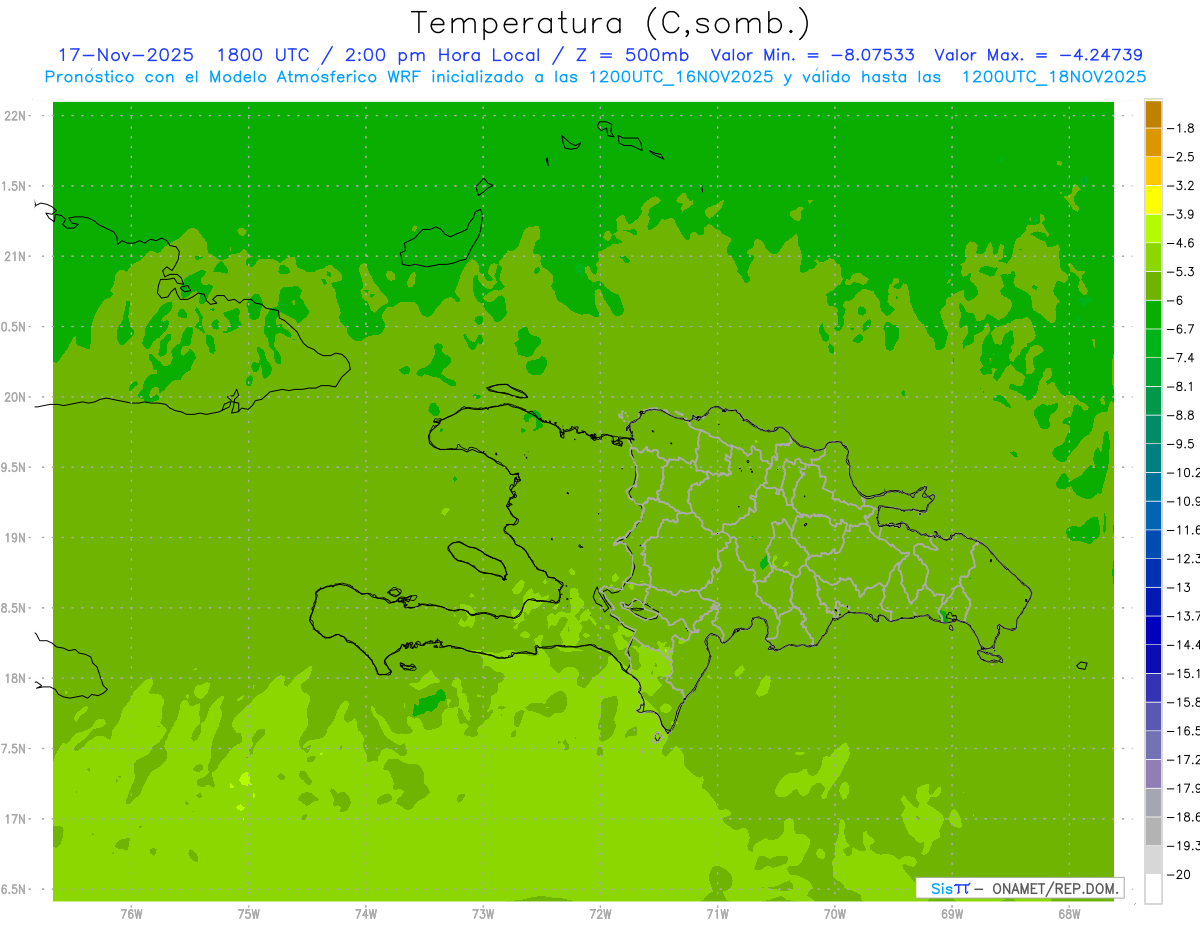Click the white swatch below -20
The height and width of the screenshot is (927, 1200).
coord(1153,889)
